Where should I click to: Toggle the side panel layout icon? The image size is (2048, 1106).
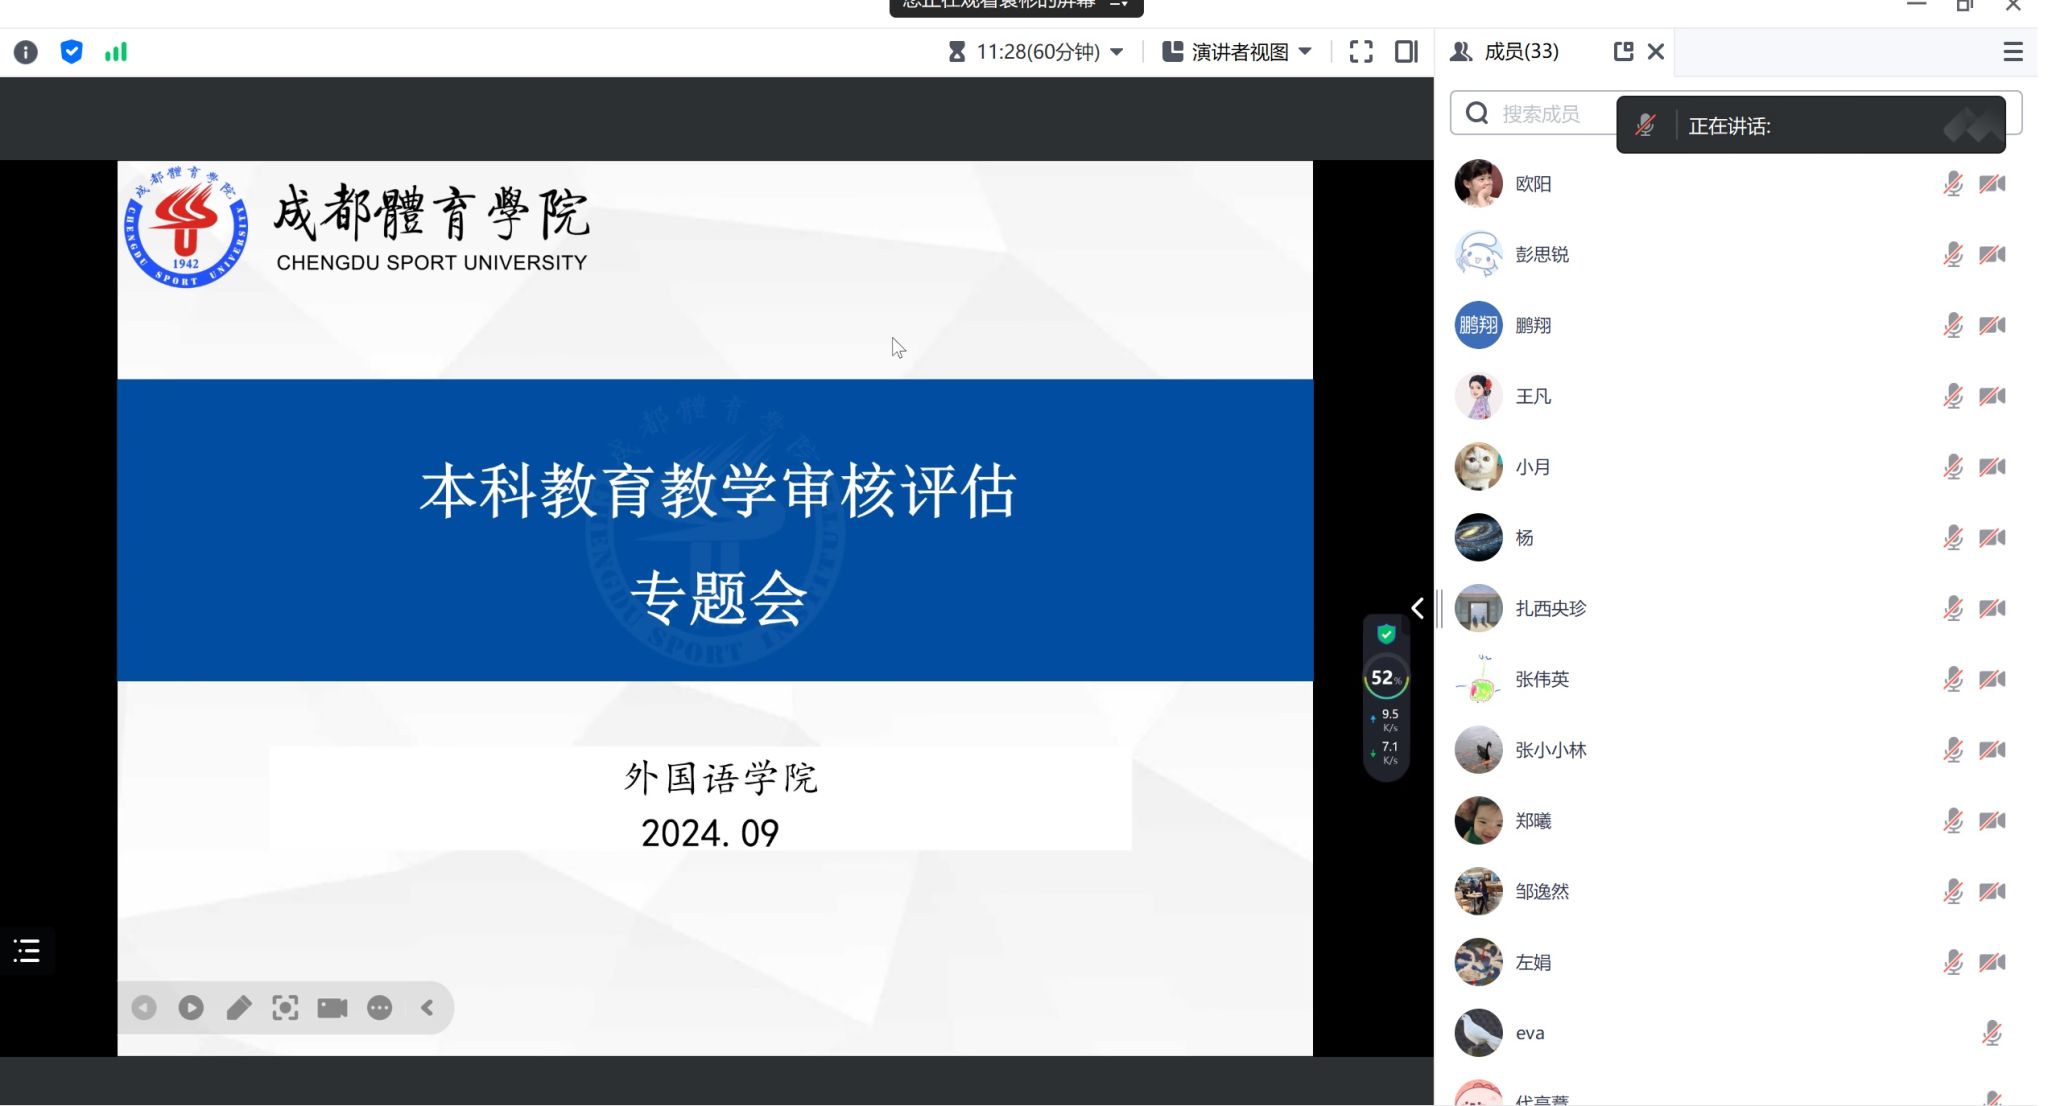coord(1406,52)
